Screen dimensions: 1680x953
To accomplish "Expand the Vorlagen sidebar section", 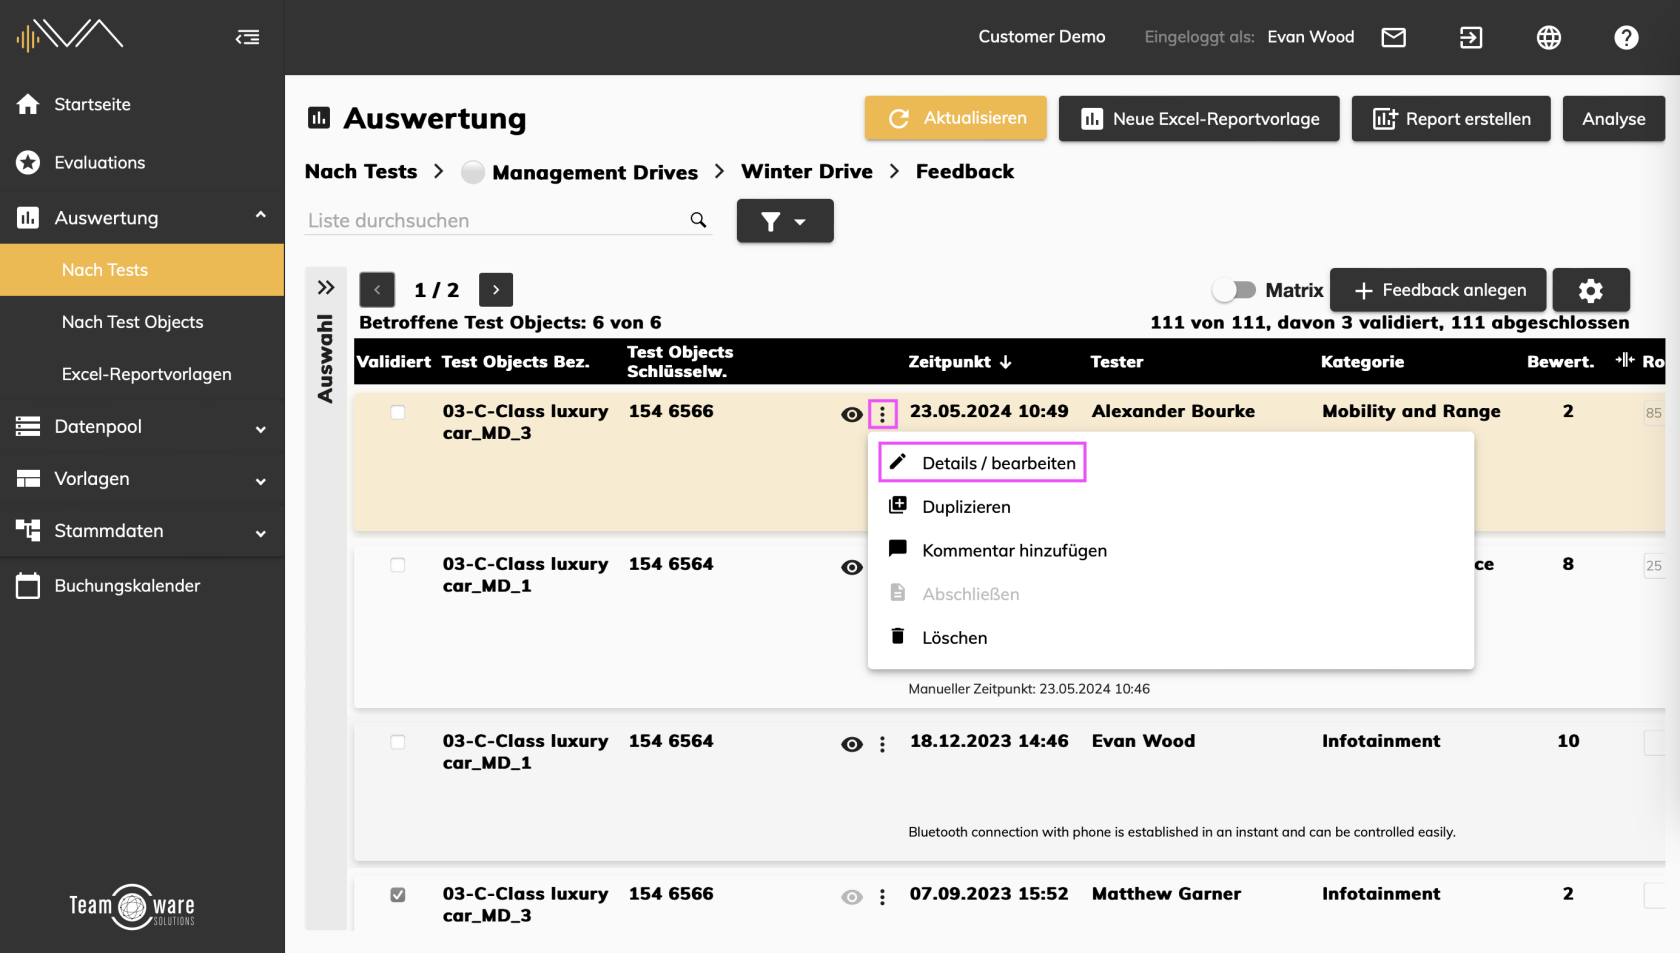I will click(x=261, y=481).
